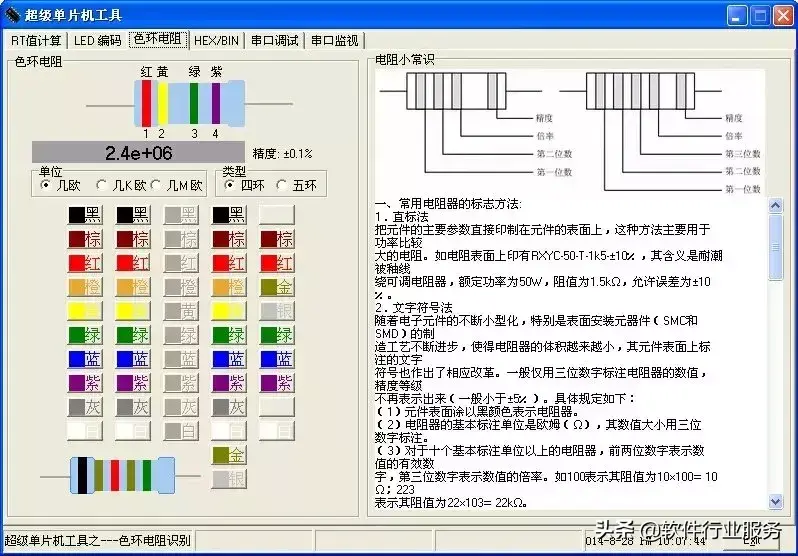
Task: Select 绿 green in the precision column
Action: pos(277,335)
